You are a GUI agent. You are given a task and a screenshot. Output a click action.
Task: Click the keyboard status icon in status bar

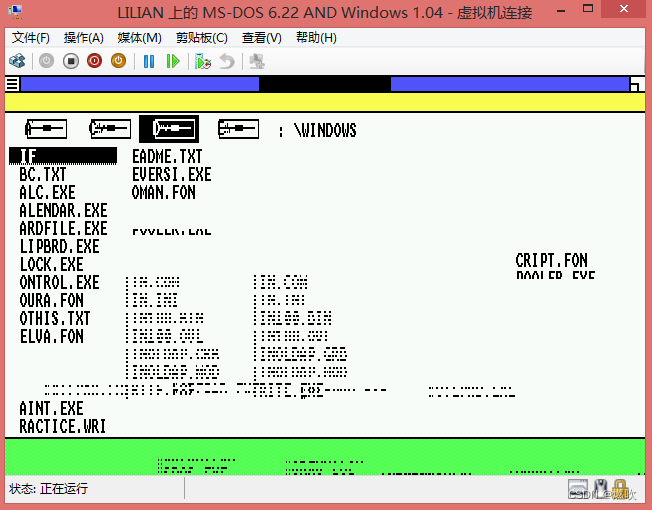[578, 489]
